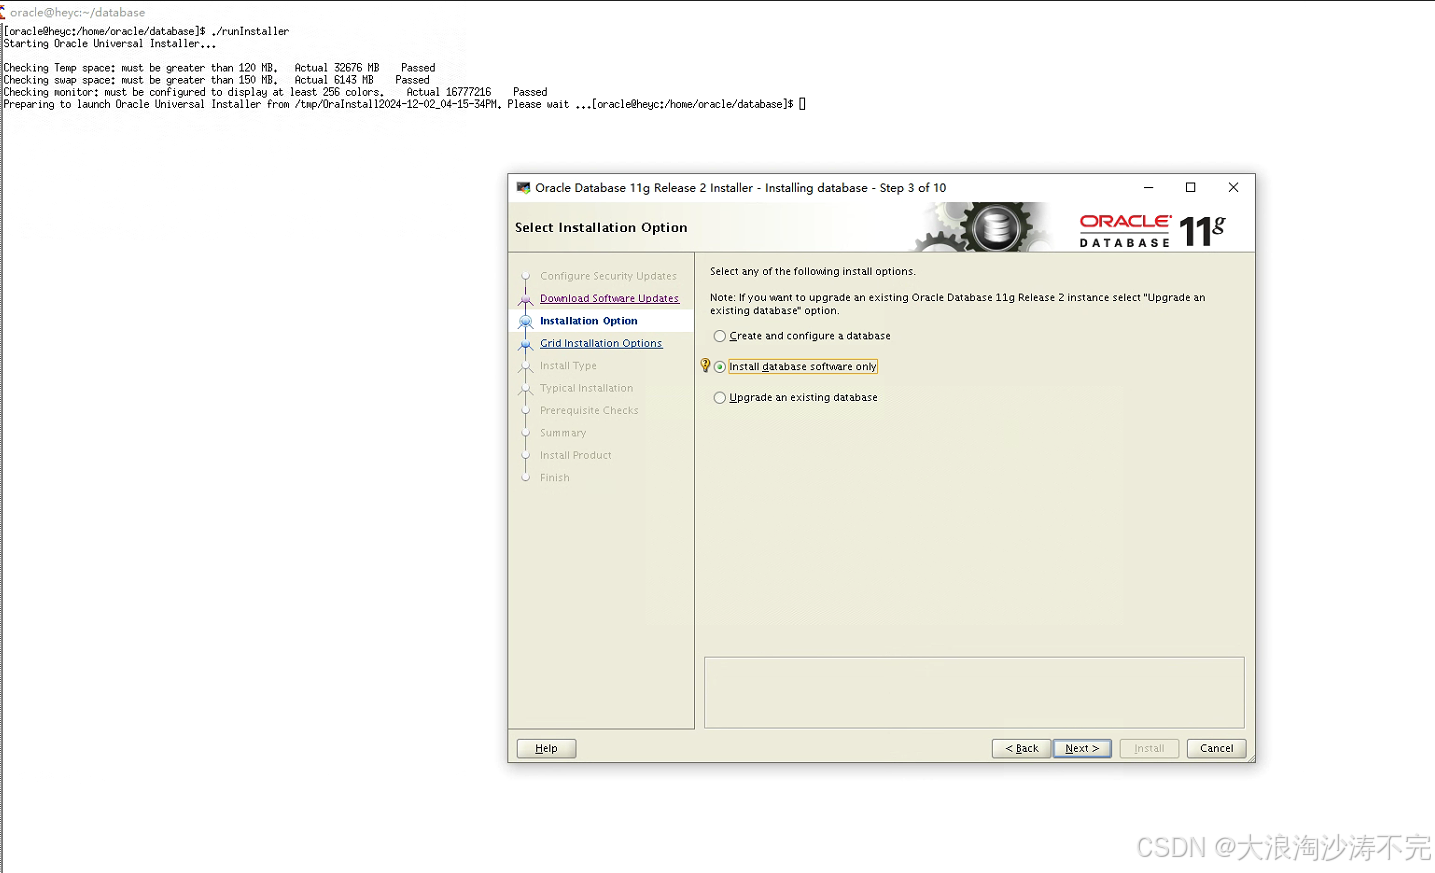Viewport: 1435px width, 873px height.
Task: Select Installation Option step in sidebar
Action: tap(588, 321)
